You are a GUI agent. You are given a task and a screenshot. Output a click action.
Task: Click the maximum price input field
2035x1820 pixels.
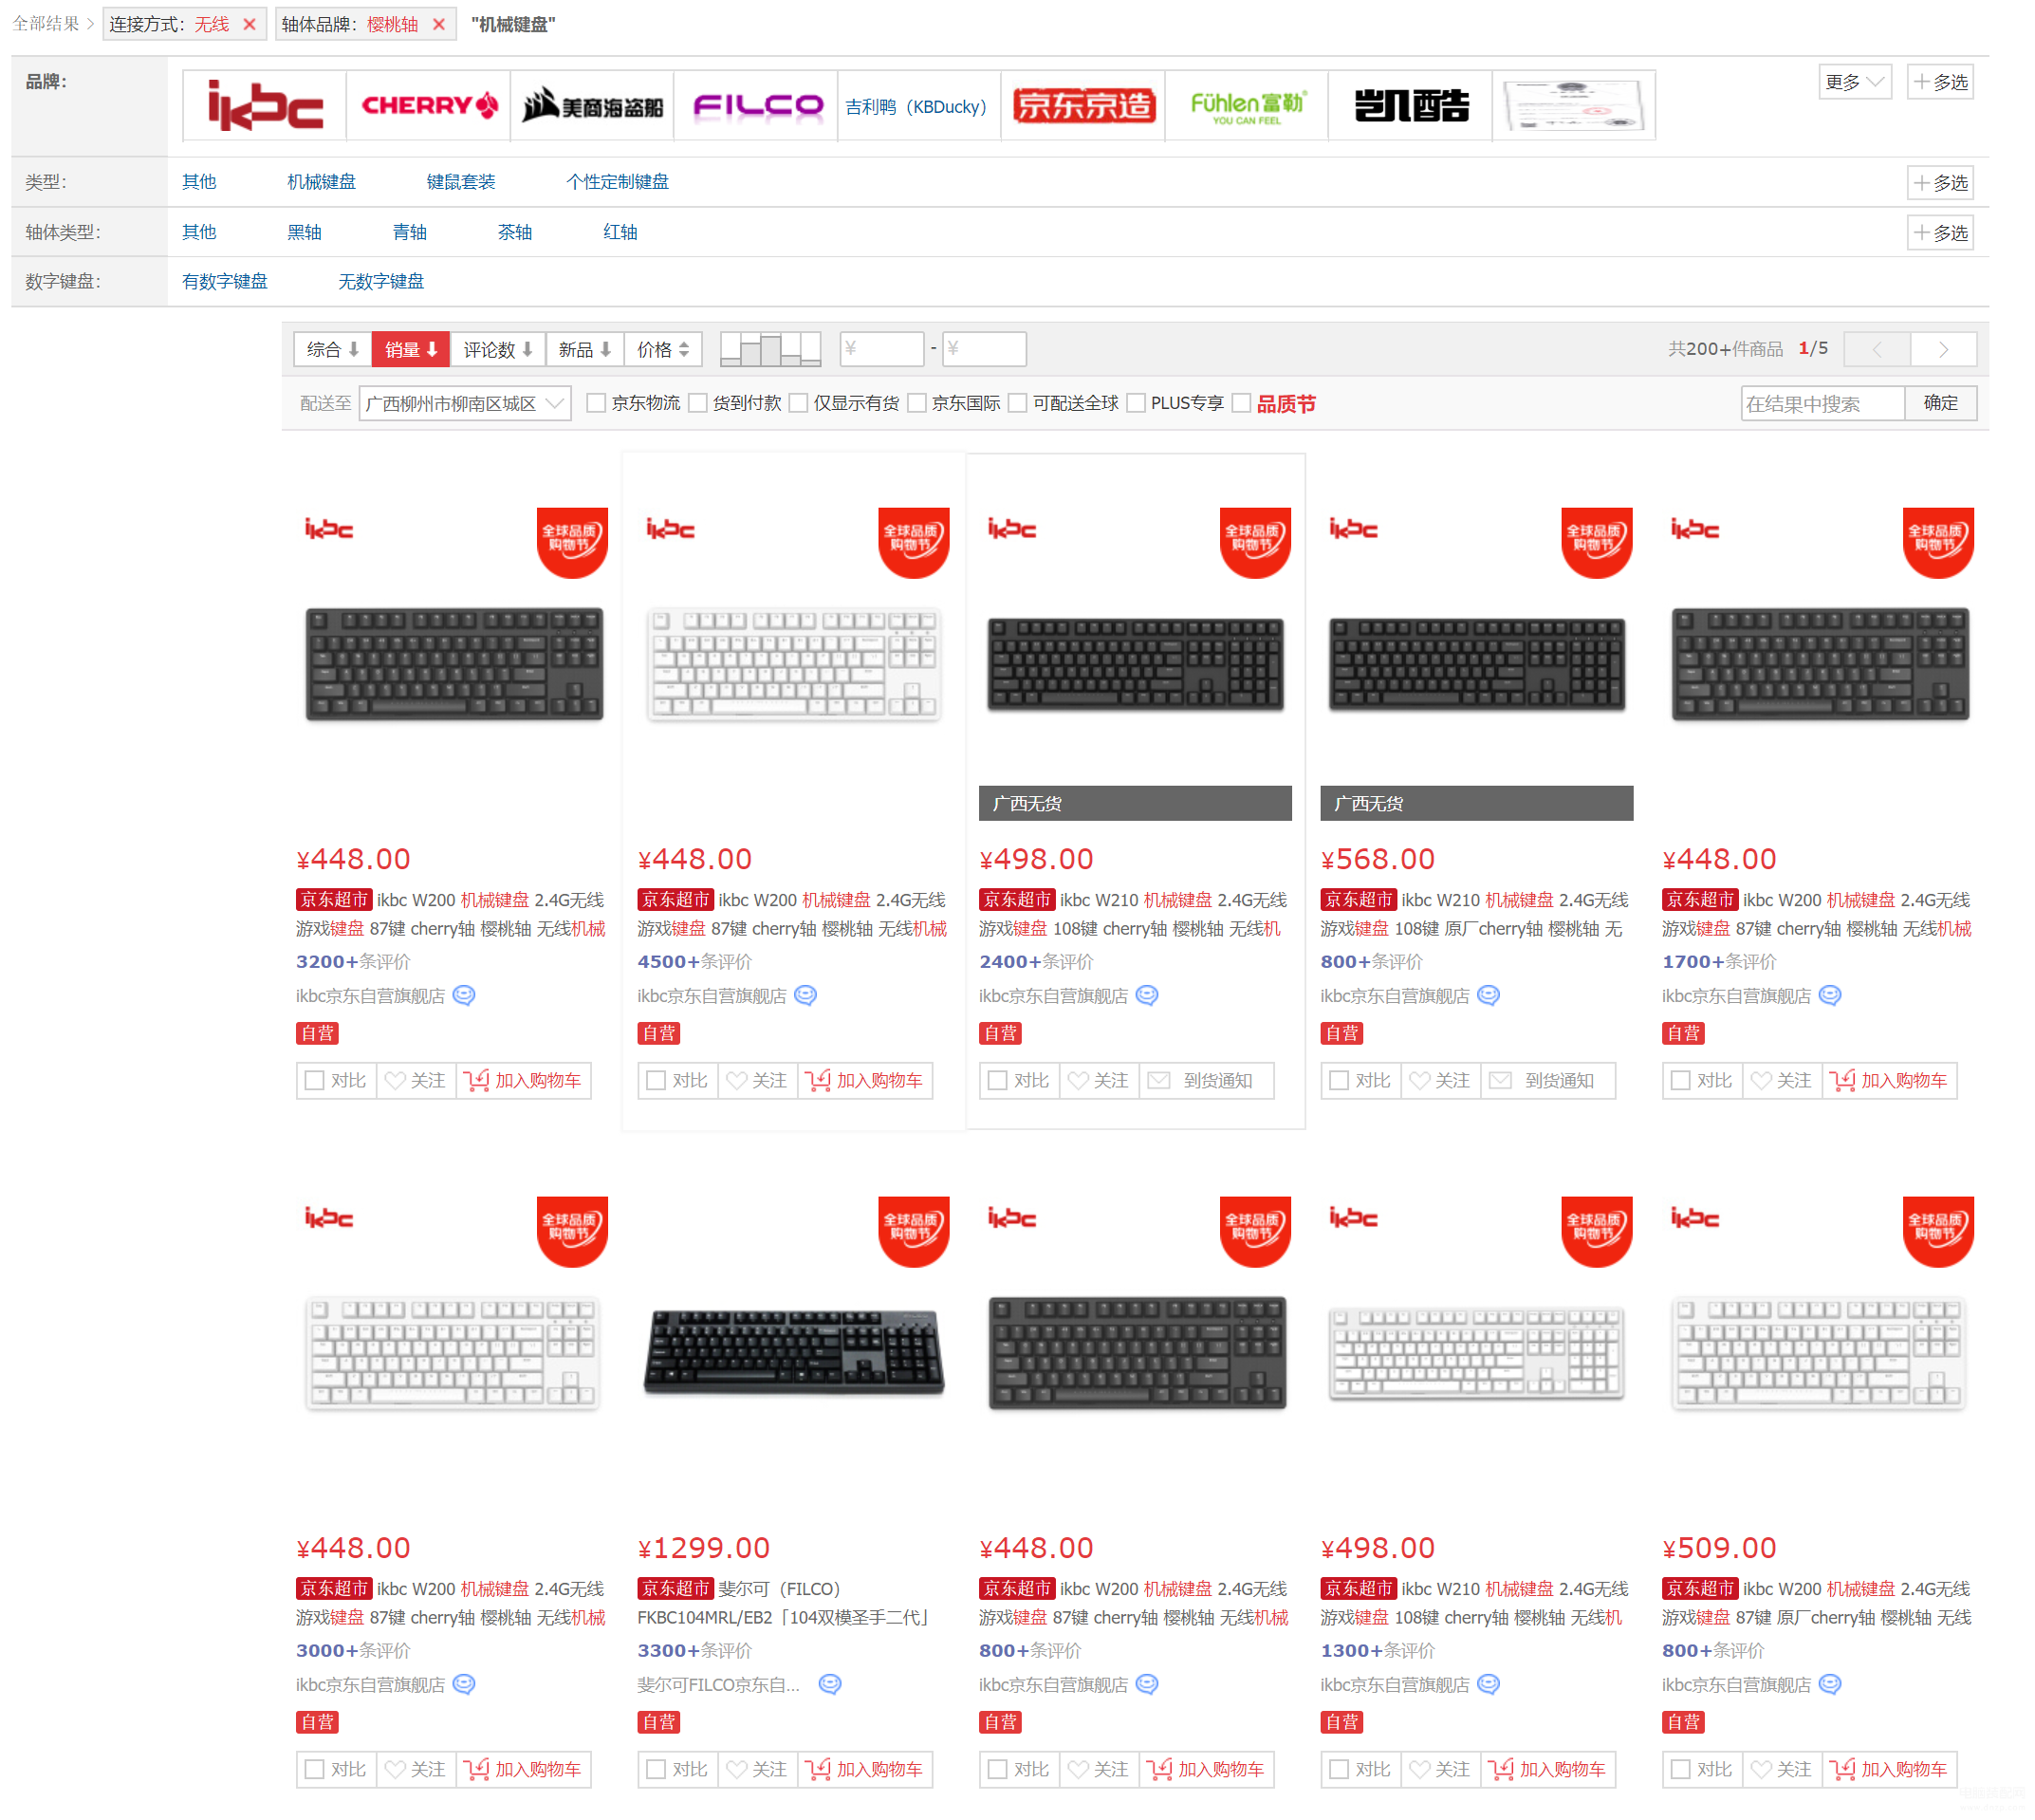click(984, 349)
